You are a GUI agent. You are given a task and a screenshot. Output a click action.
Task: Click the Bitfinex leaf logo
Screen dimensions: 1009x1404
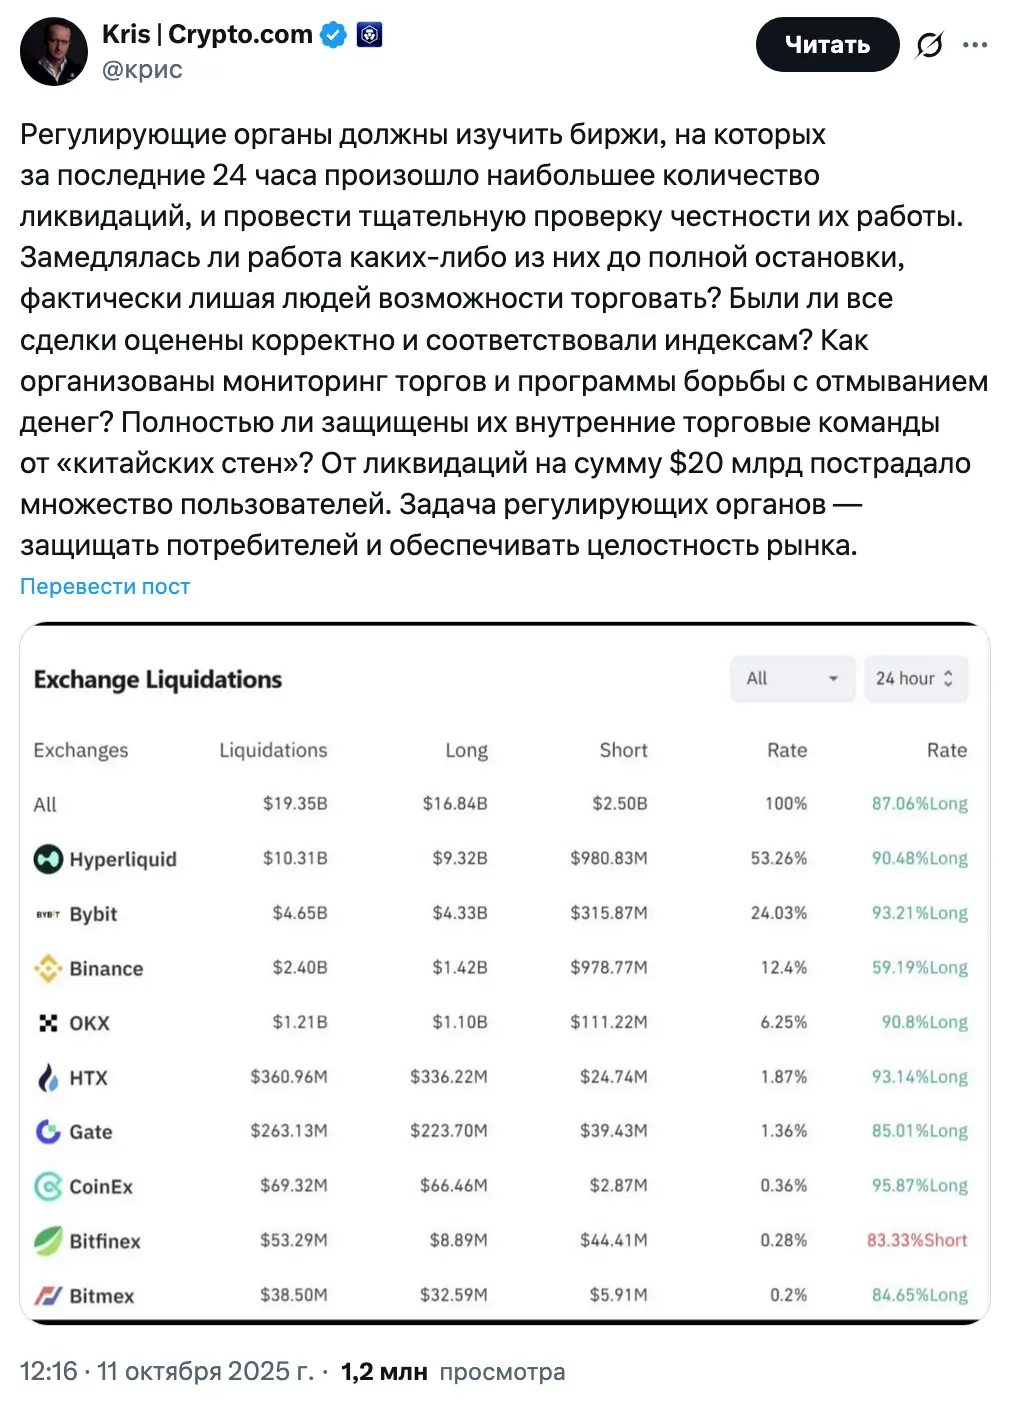point(48,1241)
